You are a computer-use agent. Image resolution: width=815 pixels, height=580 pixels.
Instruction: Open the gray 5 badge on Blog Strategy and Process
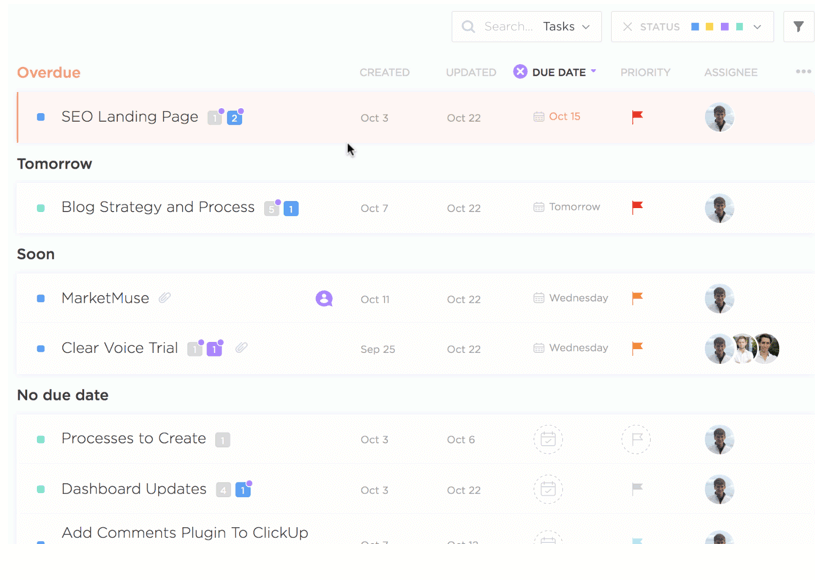point(271,209)
